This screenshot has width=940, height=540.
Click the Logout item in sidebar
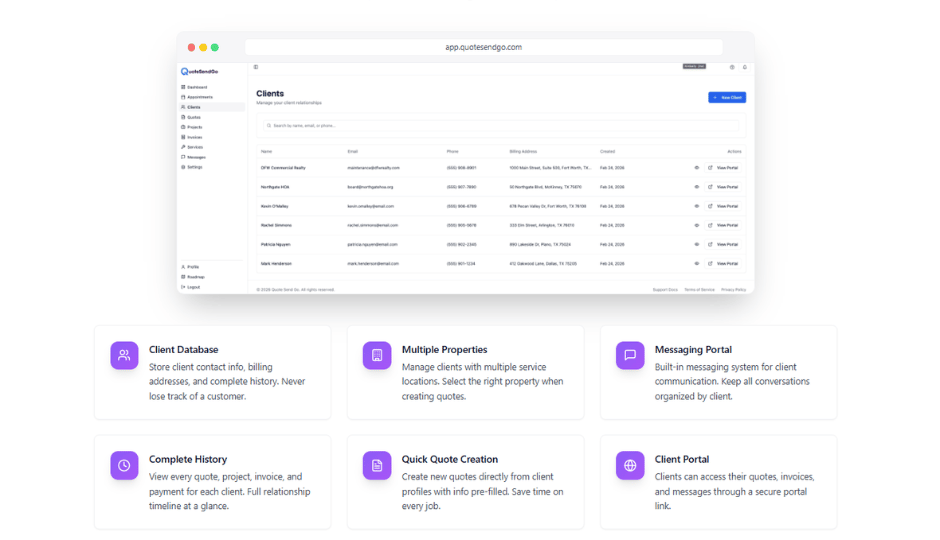[x=191, y=287]
